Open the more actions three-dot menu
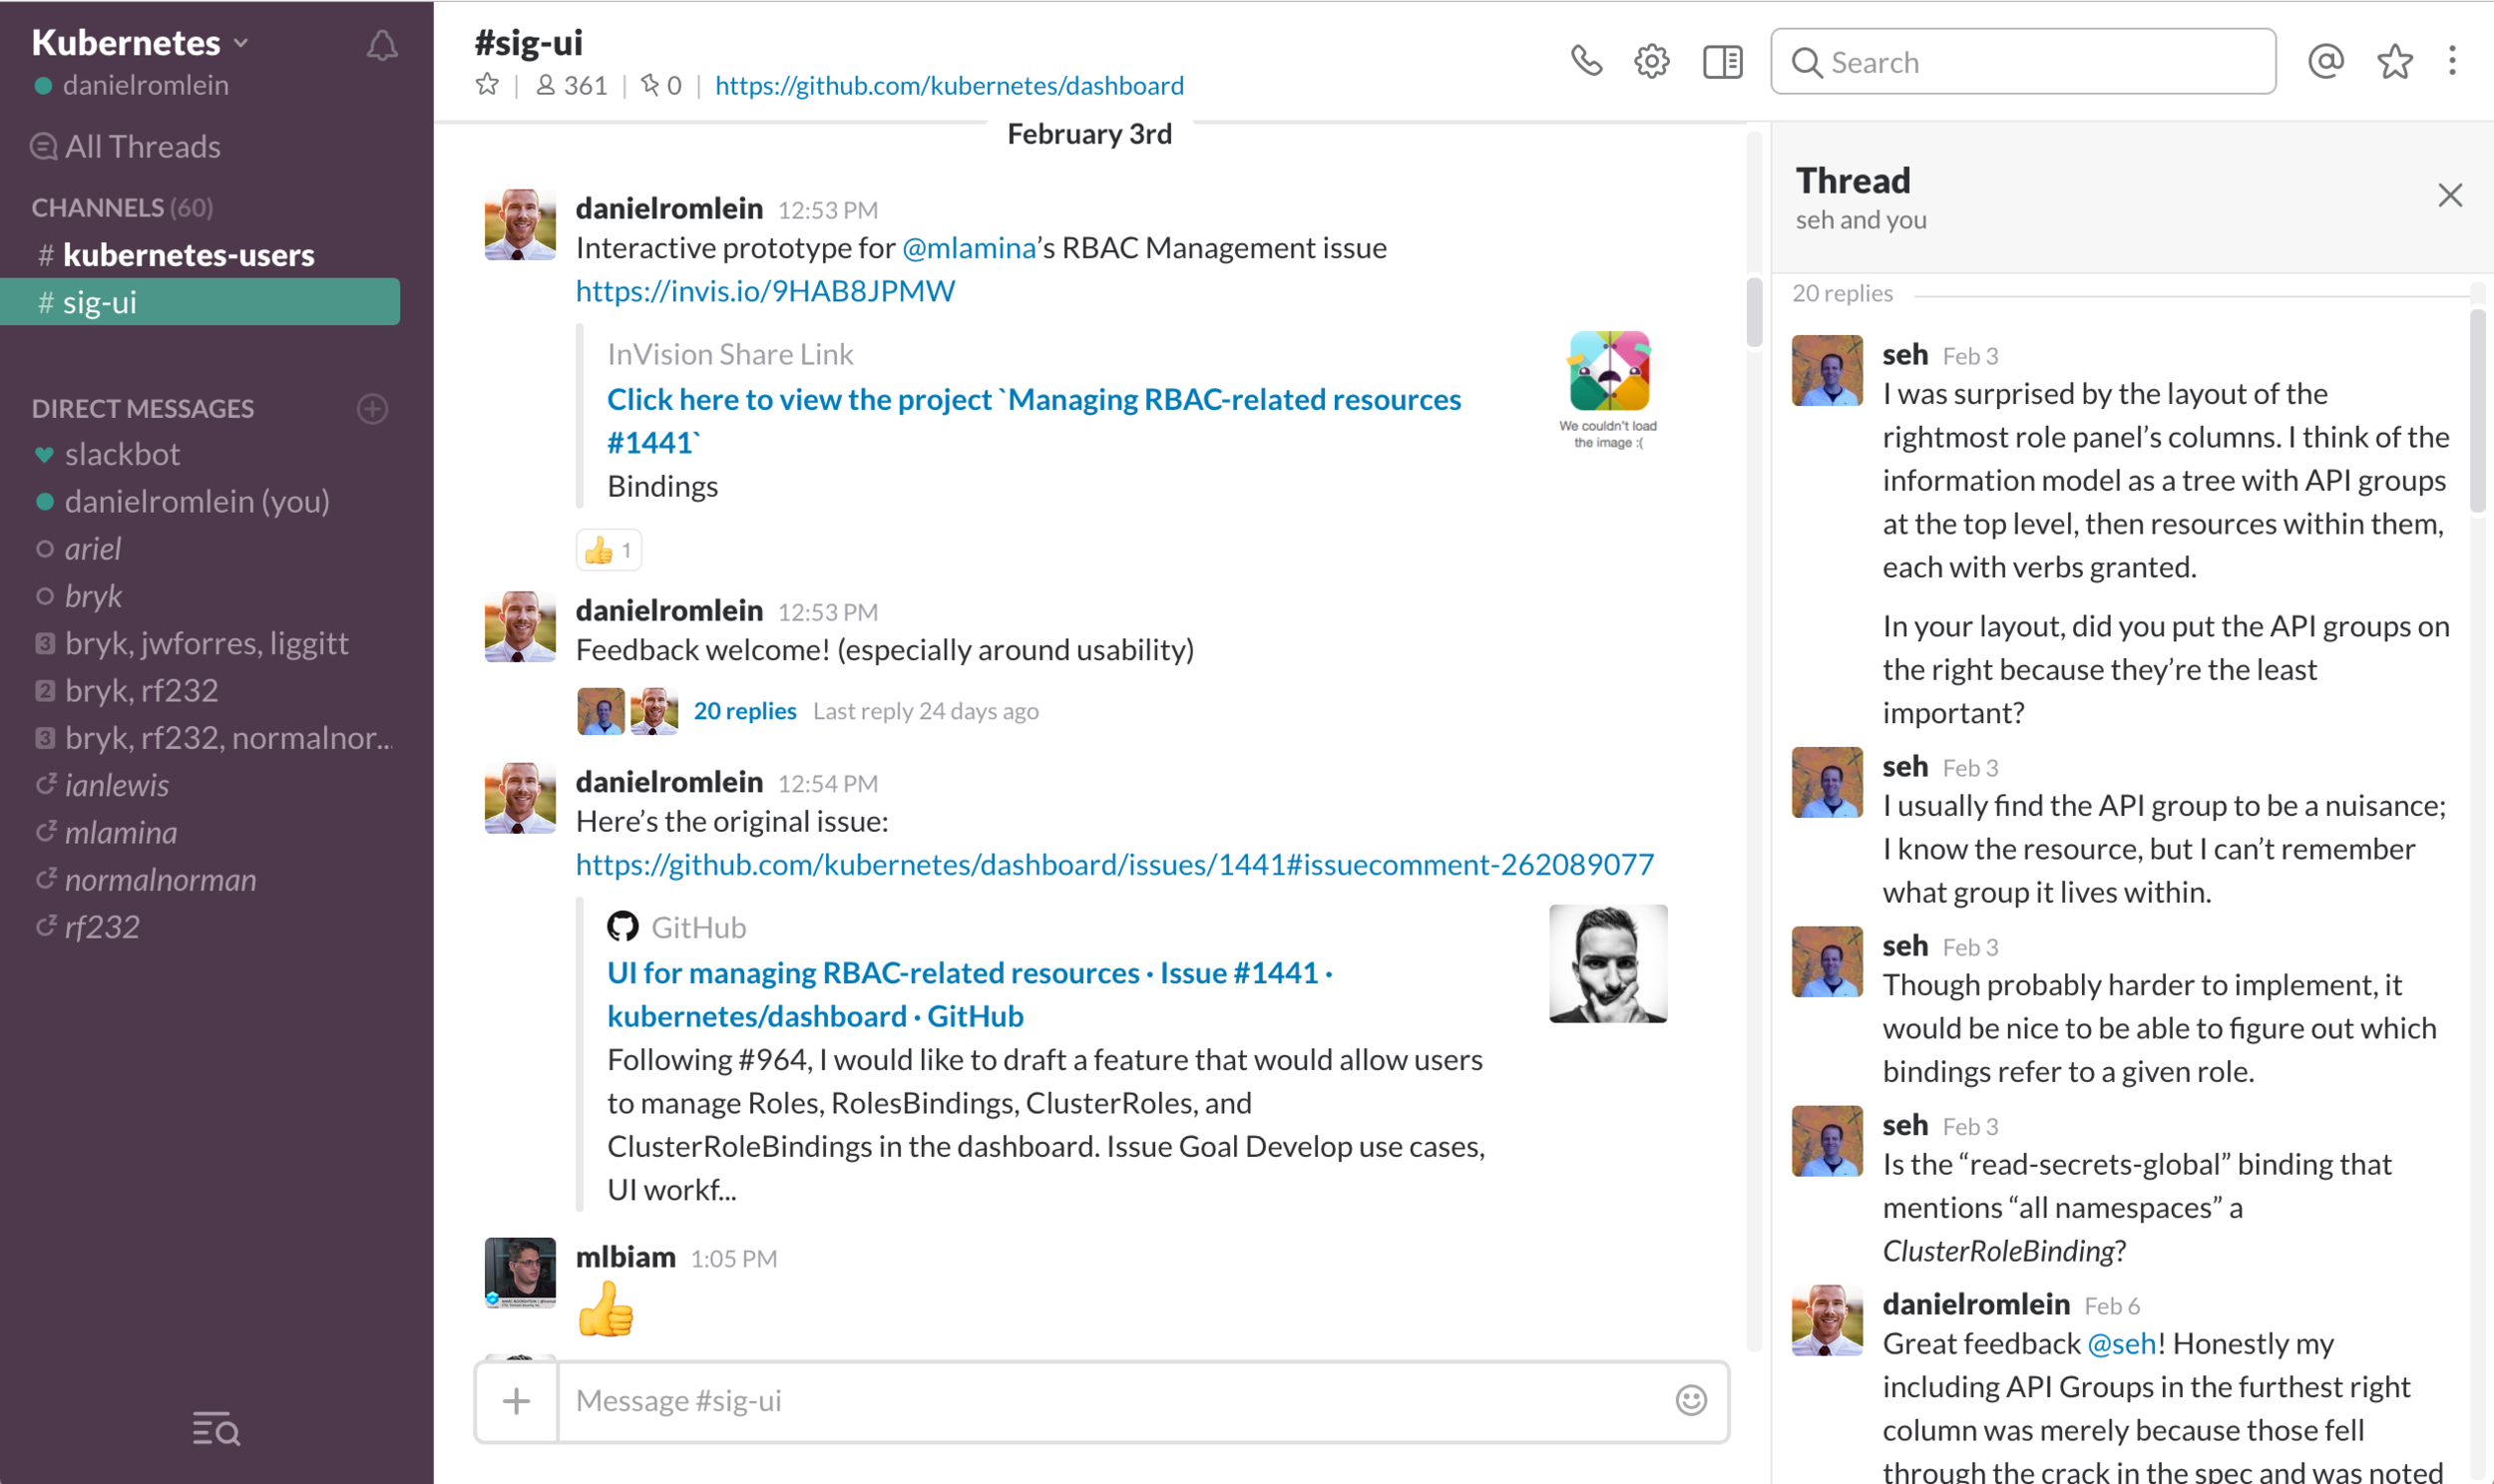This screenshot has width=2494, height=1484. pos(2456,61)
